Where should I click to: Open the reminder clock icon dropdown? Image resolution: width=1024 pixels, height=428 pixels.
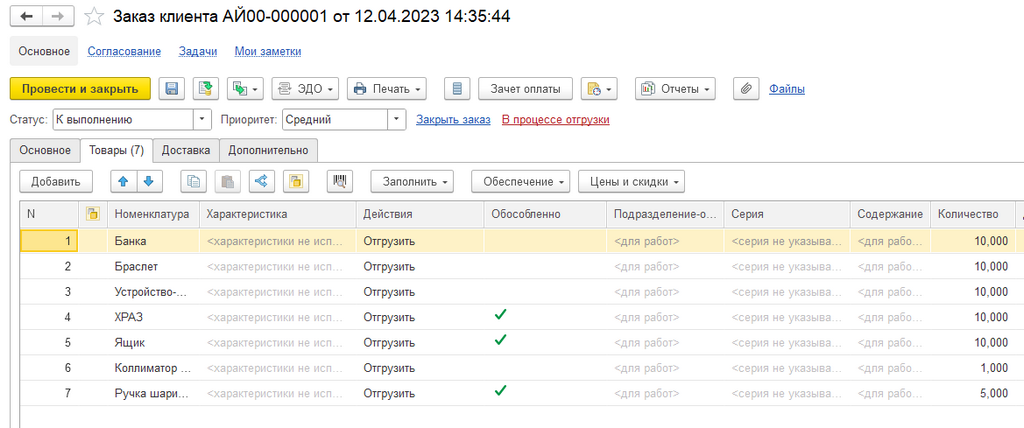(x=599, y=89)
